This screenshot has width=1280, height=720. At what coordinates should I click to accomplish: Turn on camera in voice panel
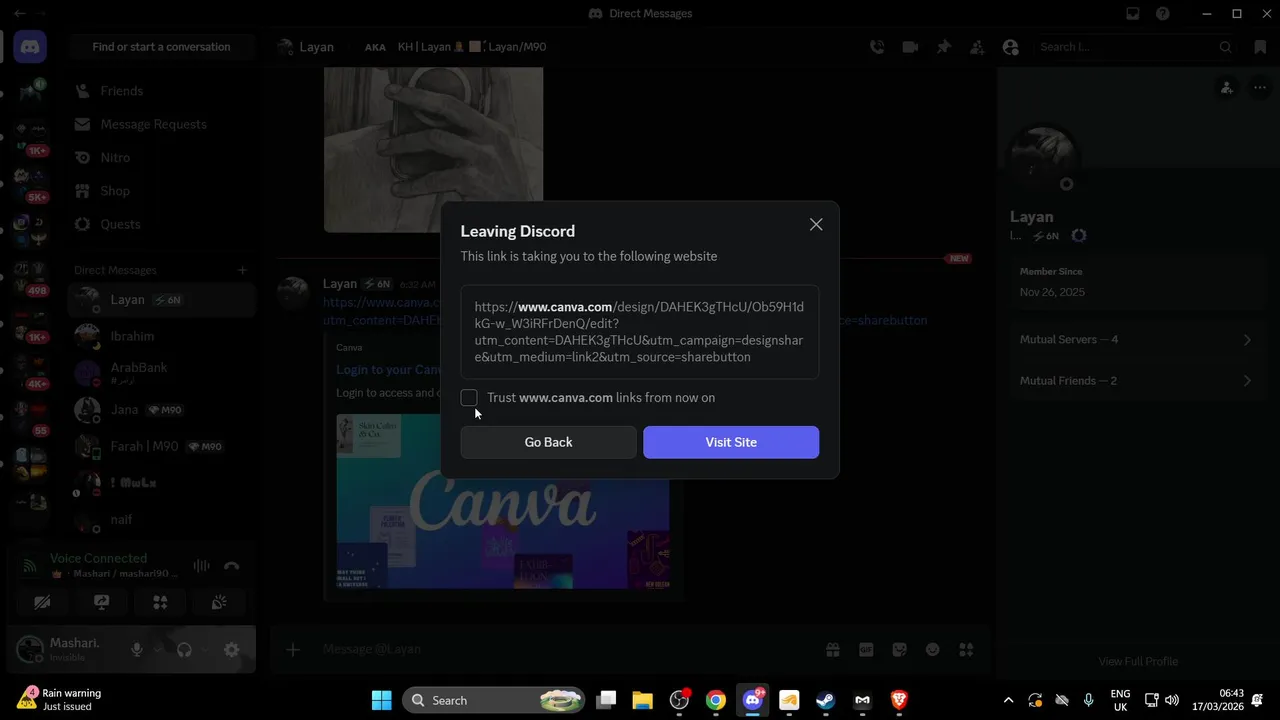pos(42,602)
